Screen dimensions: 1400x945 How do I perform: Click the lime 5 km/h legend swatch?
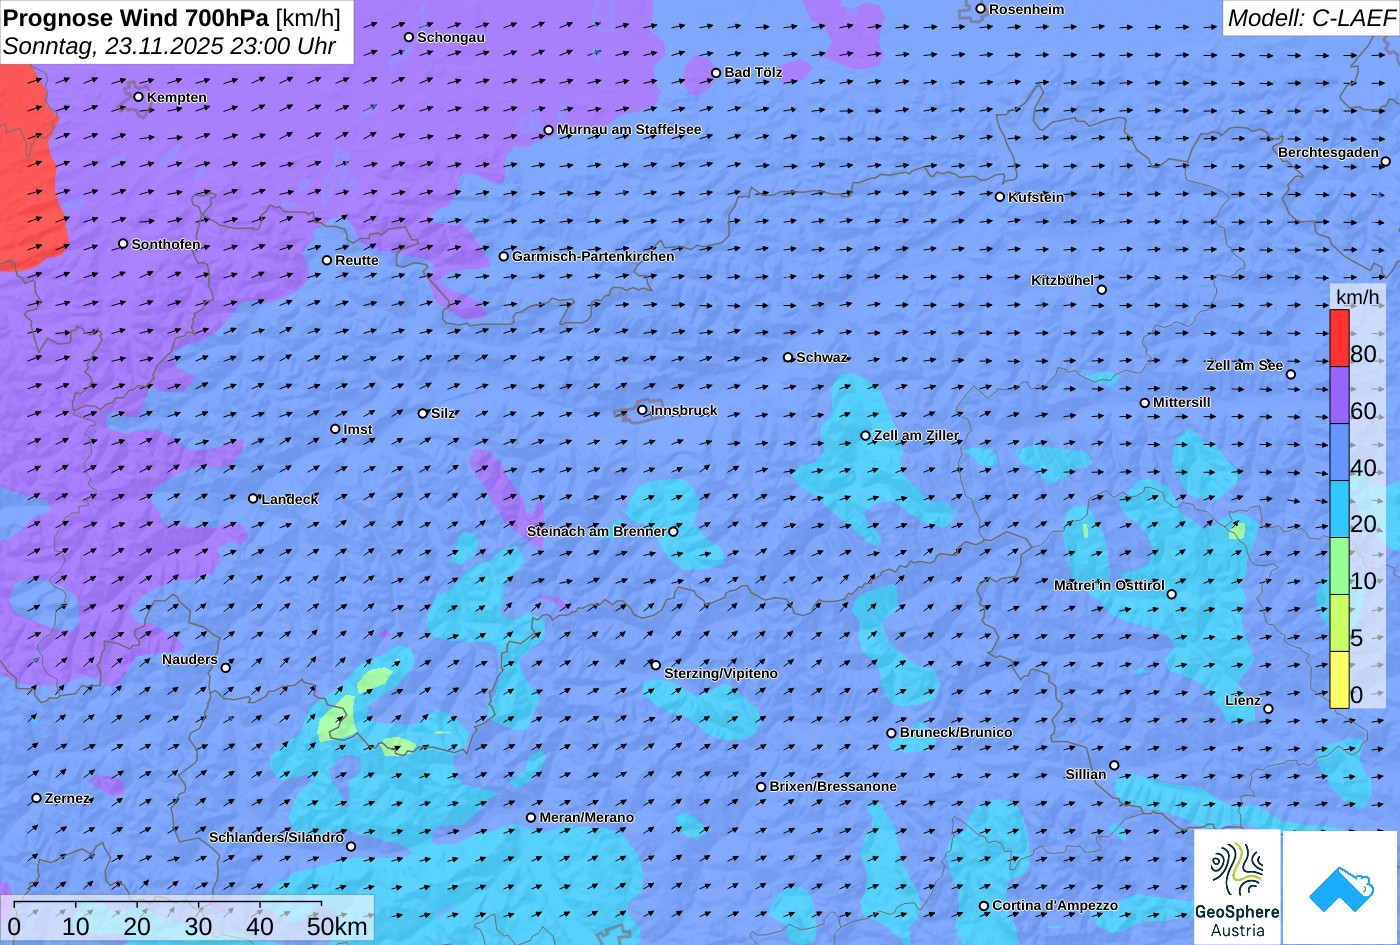pos(1339,623)
